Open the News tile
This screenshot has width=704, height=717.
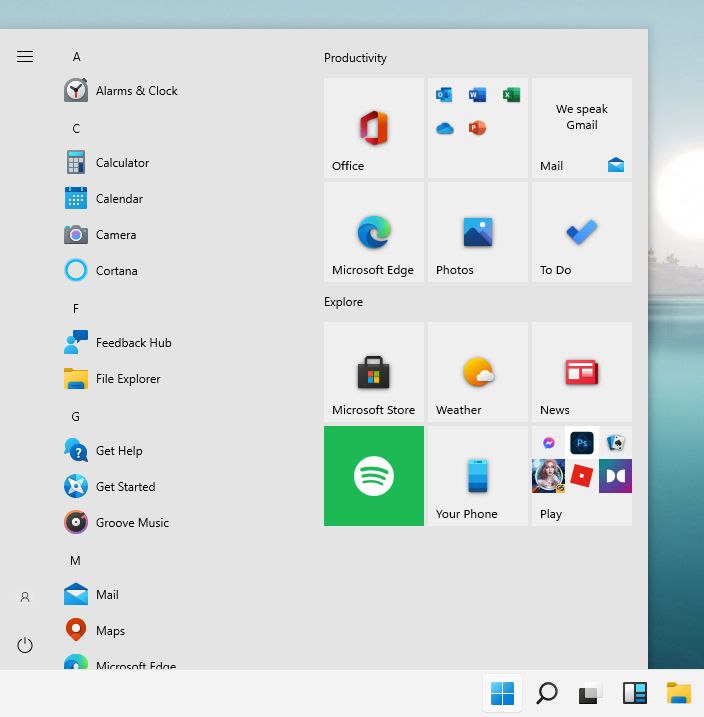pyautogui.click(x=582, y=372)
